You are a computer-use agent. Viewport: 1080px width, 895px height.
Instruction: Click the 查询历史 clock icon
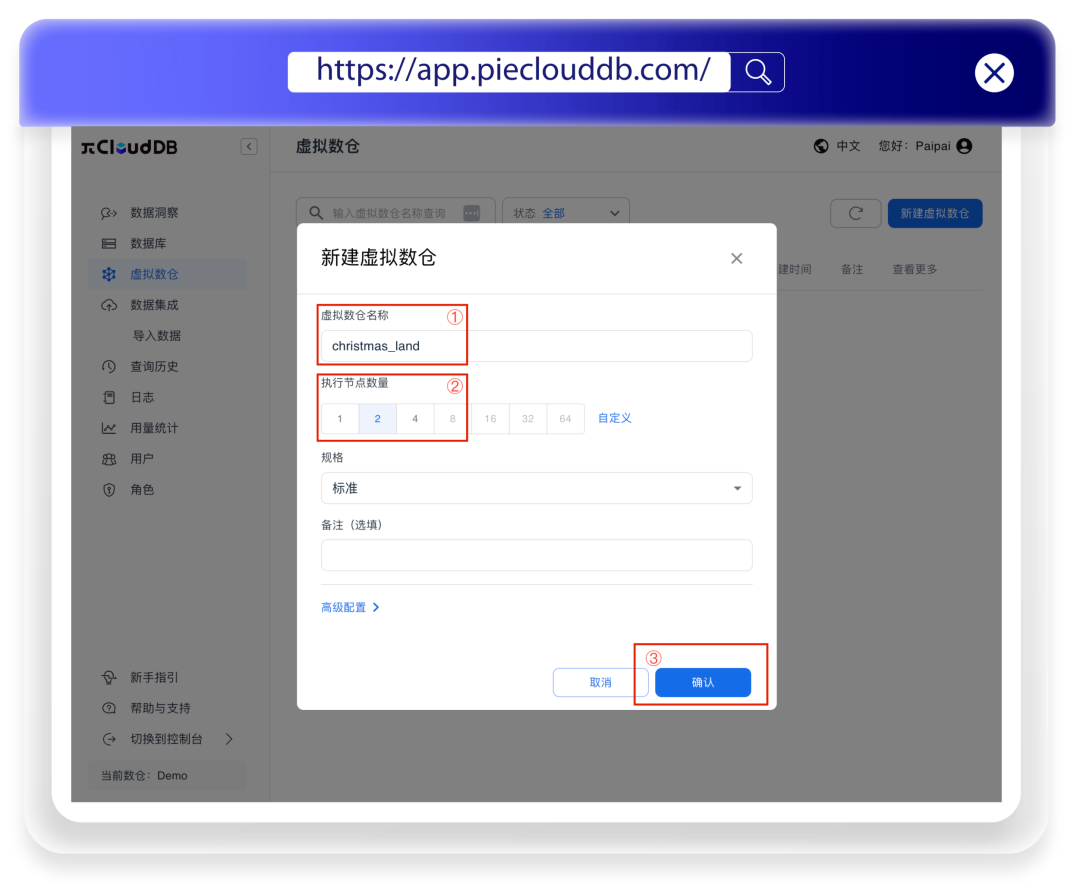click(x=109, y=367)
